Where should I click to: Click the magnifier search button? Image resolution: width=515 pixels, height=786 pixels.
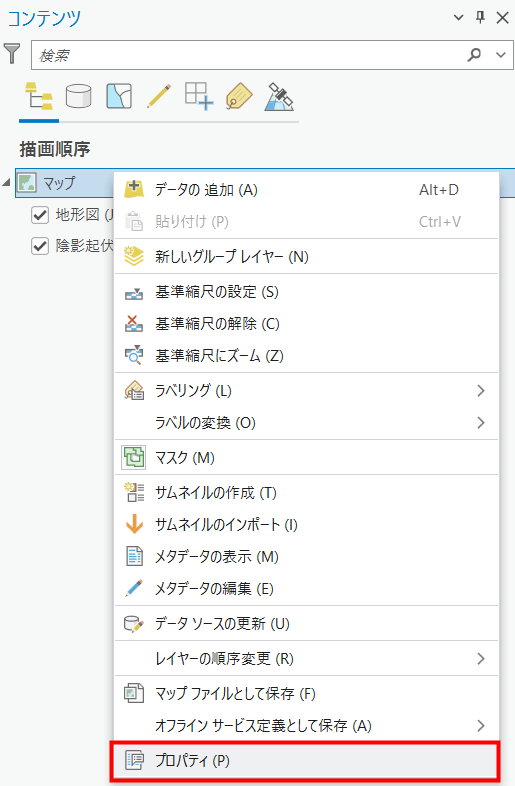pyautogui.click(x=474, y=54)
